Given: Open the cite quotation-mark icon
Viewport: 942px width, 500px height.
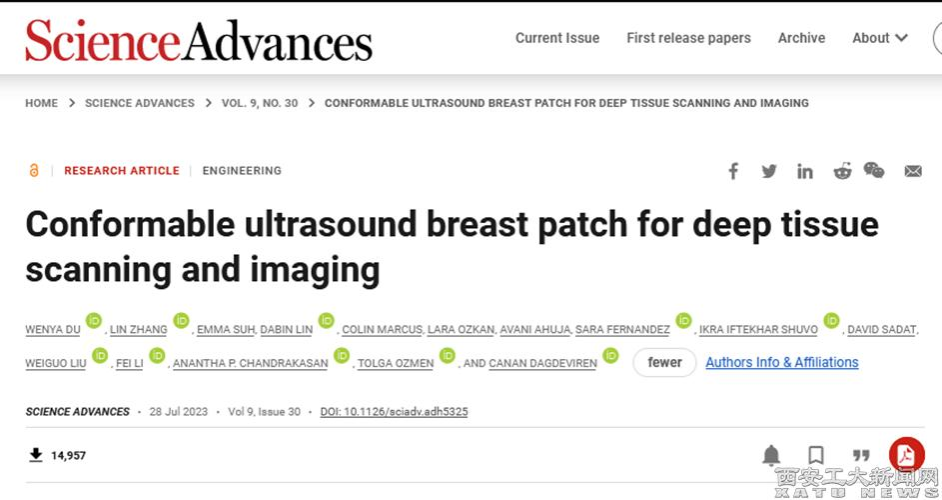Looking at the screenshot, I should [x=860, y=456].
